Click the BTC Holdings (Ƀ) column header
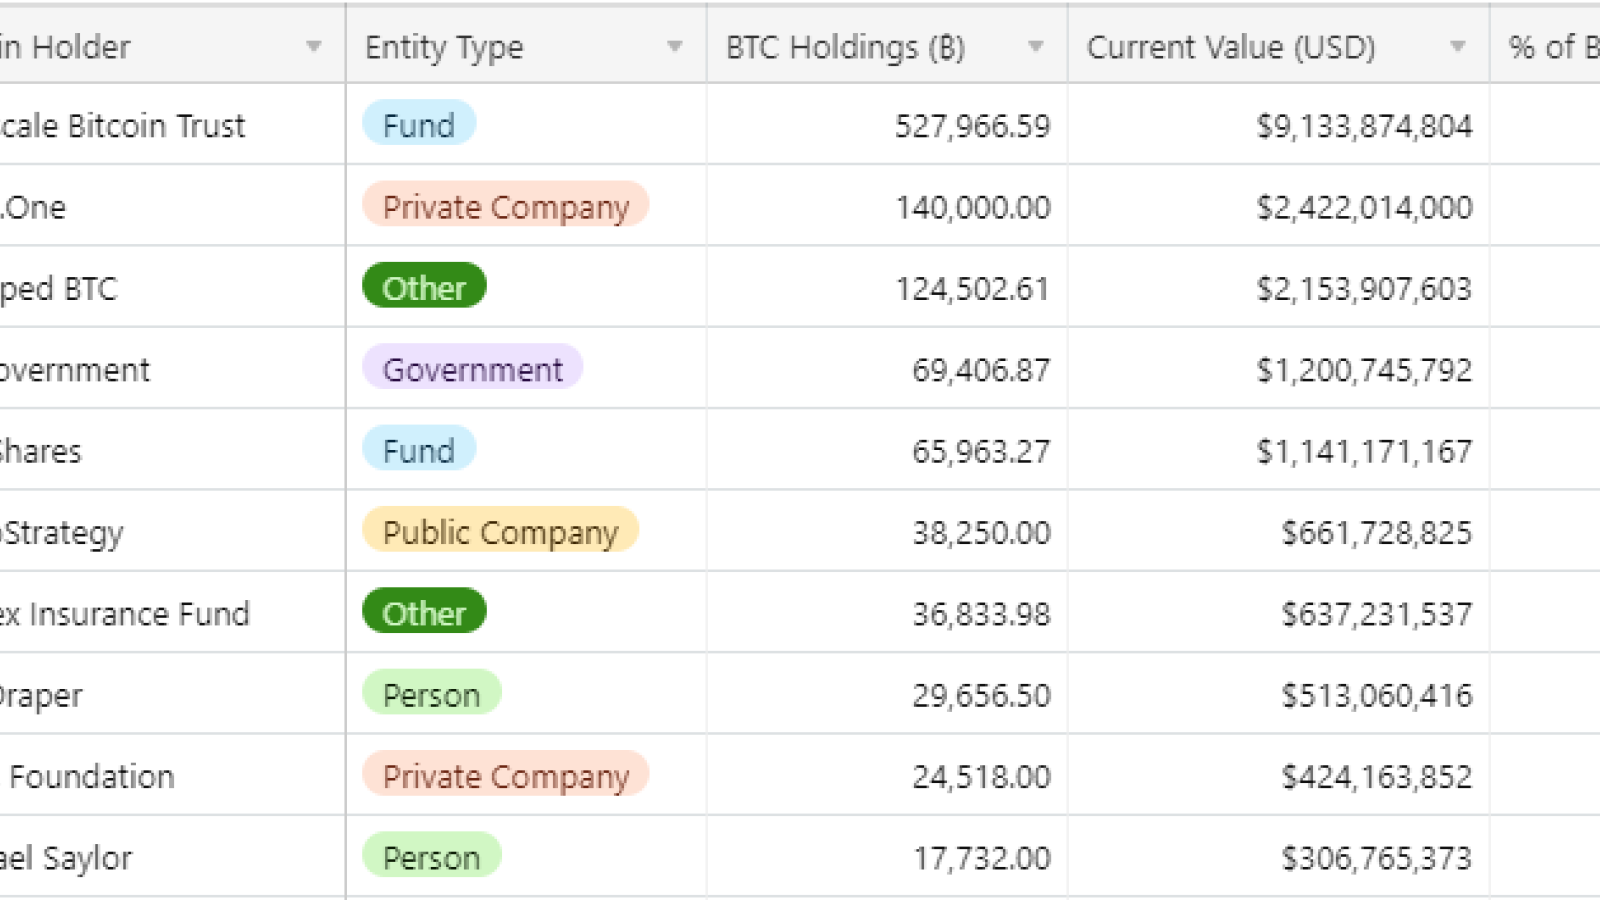The height and width of the screenshot is (900, 1600). pos(887,46)
